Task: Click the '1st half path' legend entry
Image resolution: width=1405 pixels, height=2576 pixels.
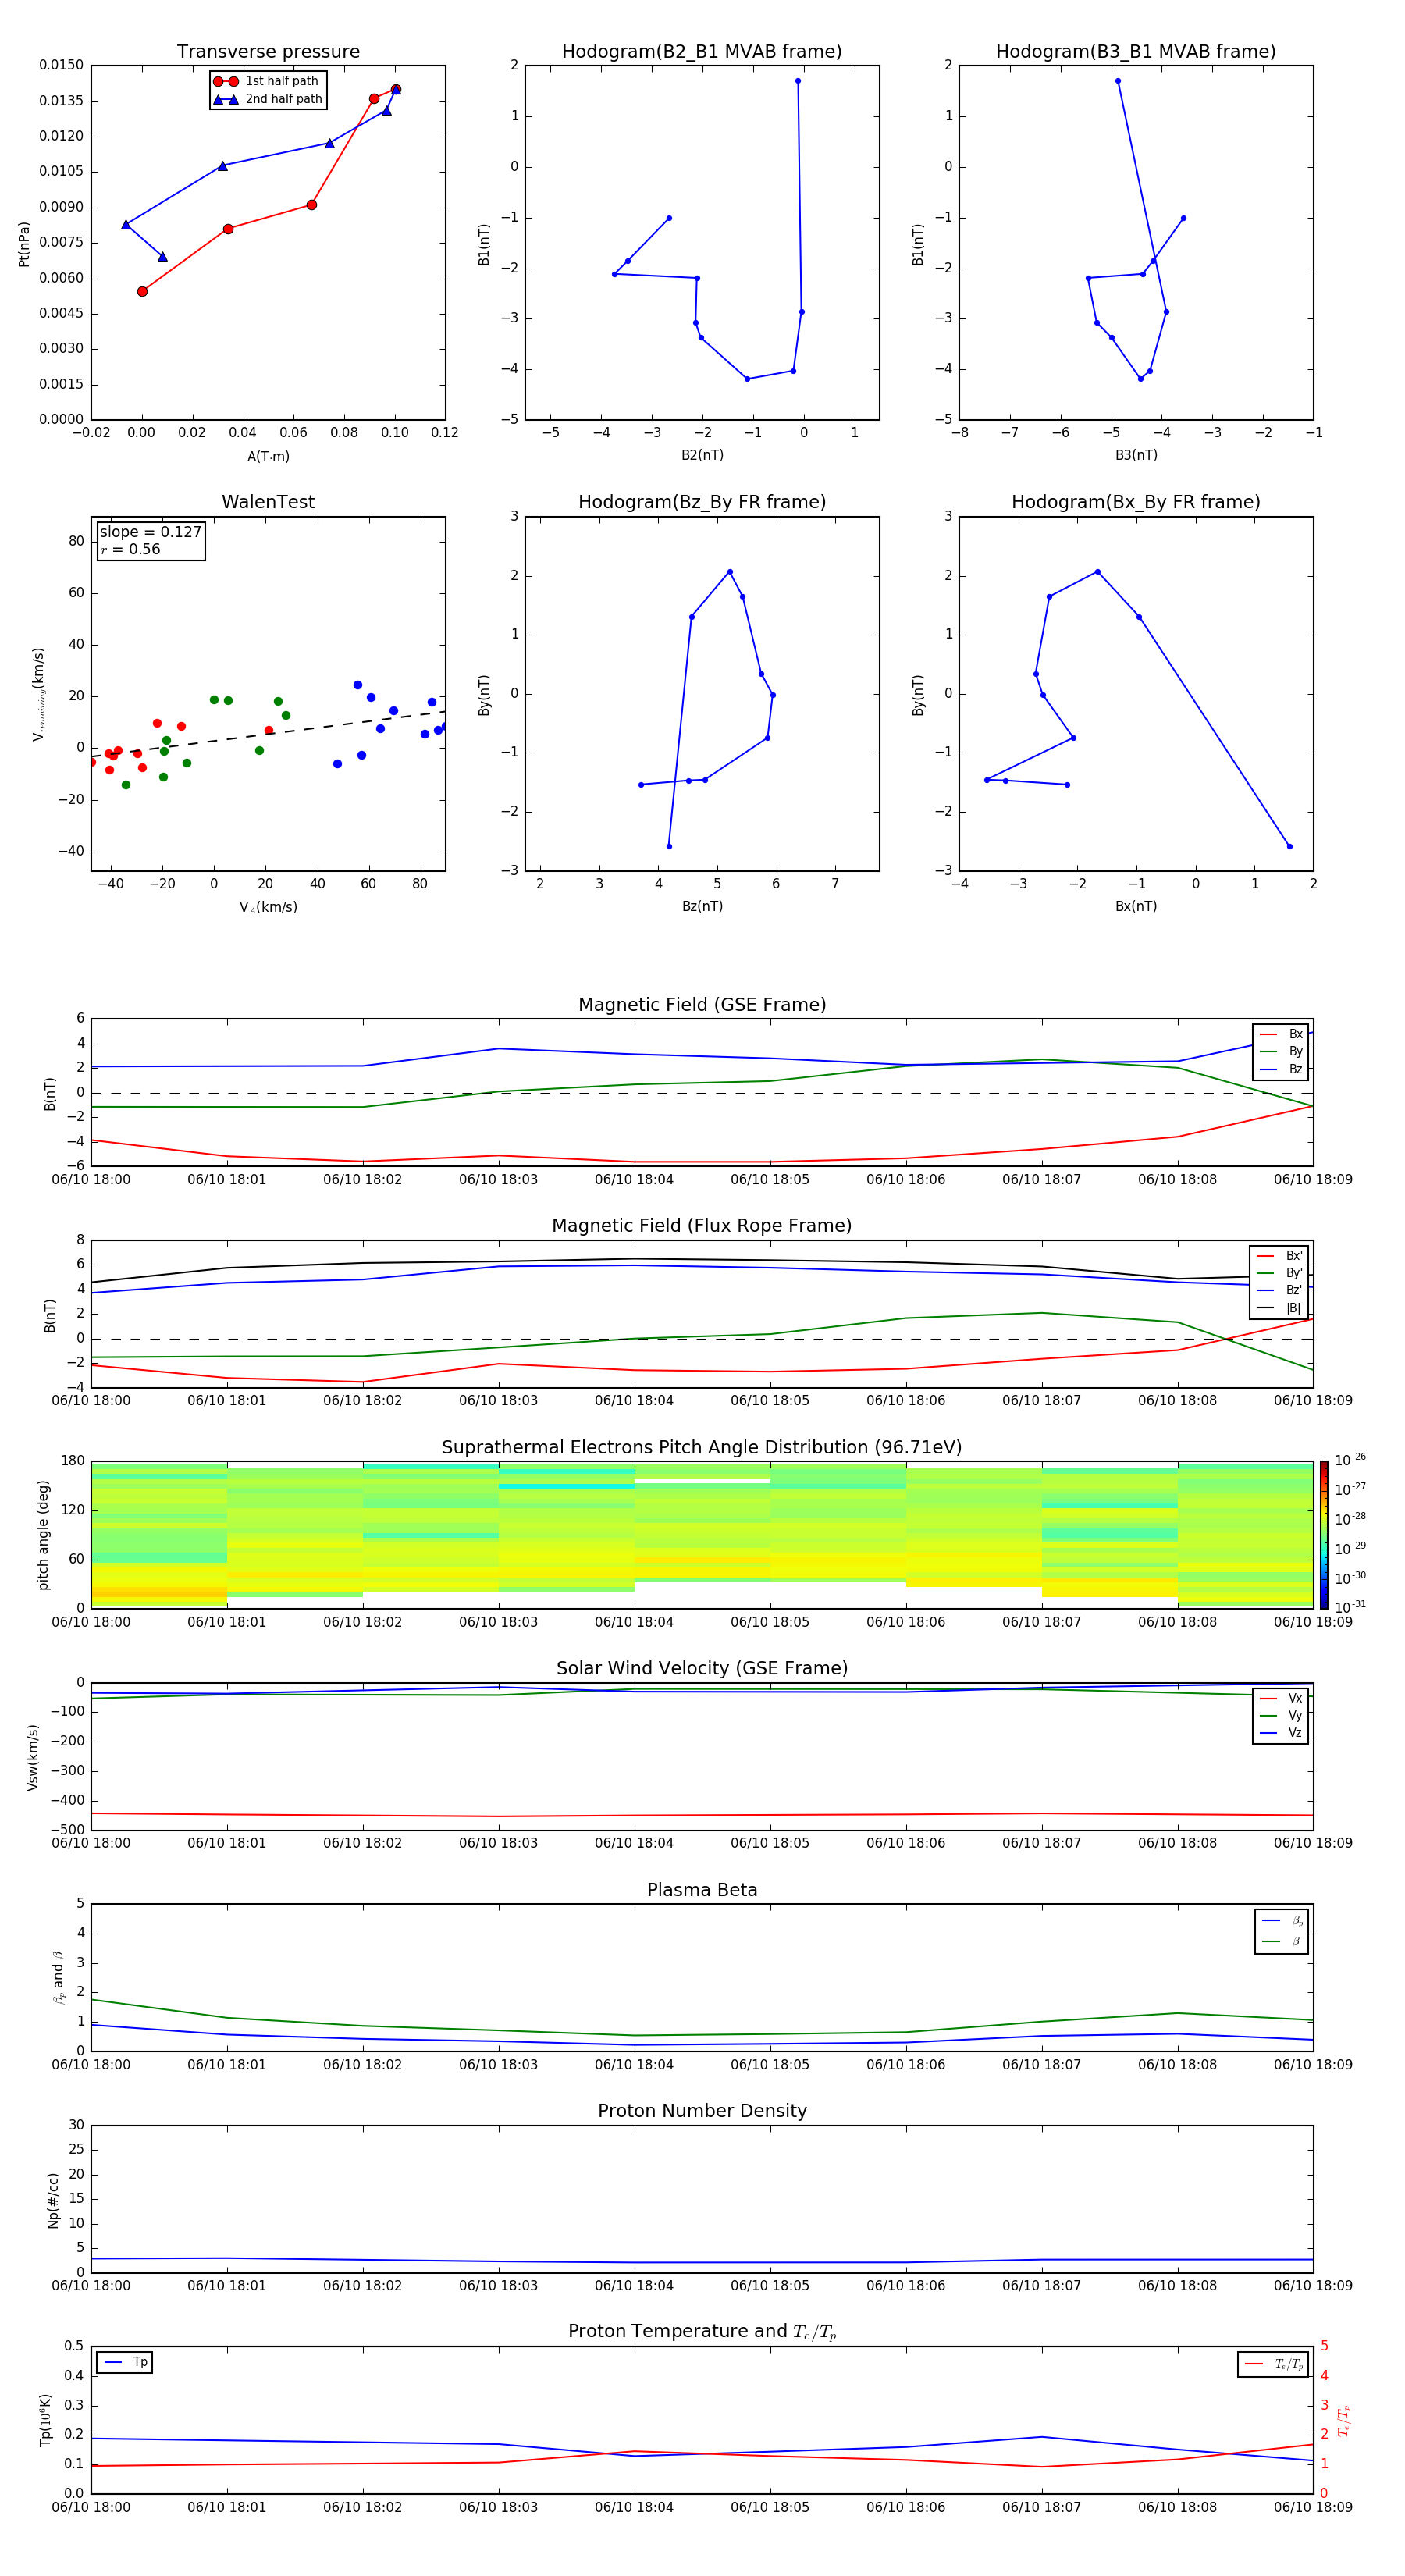Action: (268, 81)
